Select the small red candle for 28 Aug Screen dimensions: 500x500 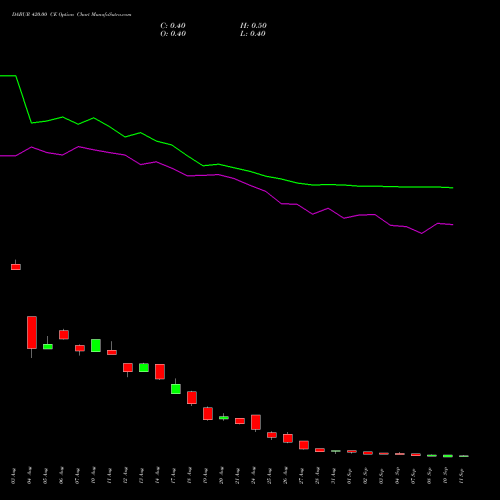click(x=320, y=450)
